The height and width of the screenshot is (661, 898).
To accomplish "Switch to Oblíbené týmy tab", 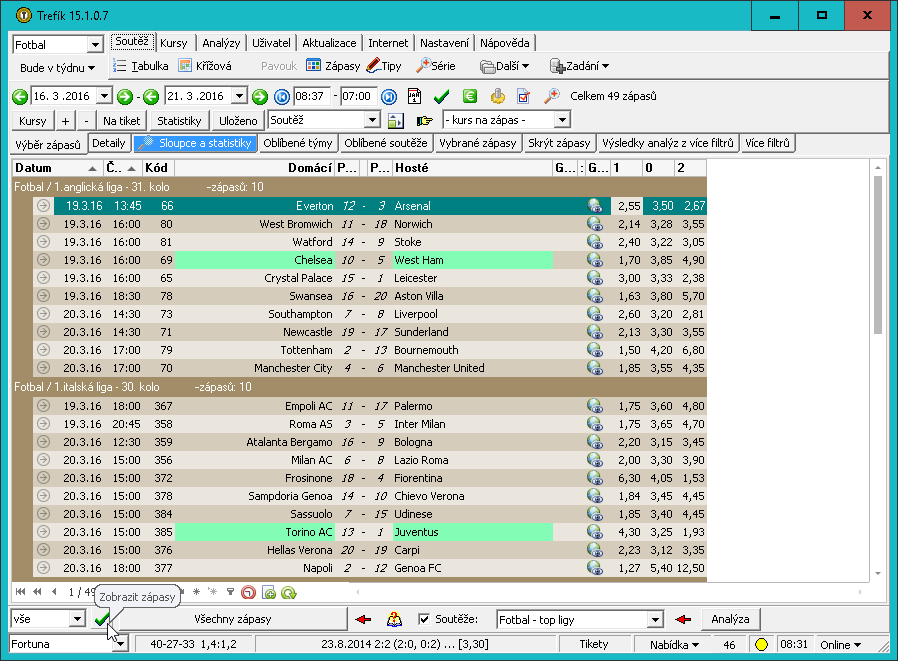I will tap(298, 143).
